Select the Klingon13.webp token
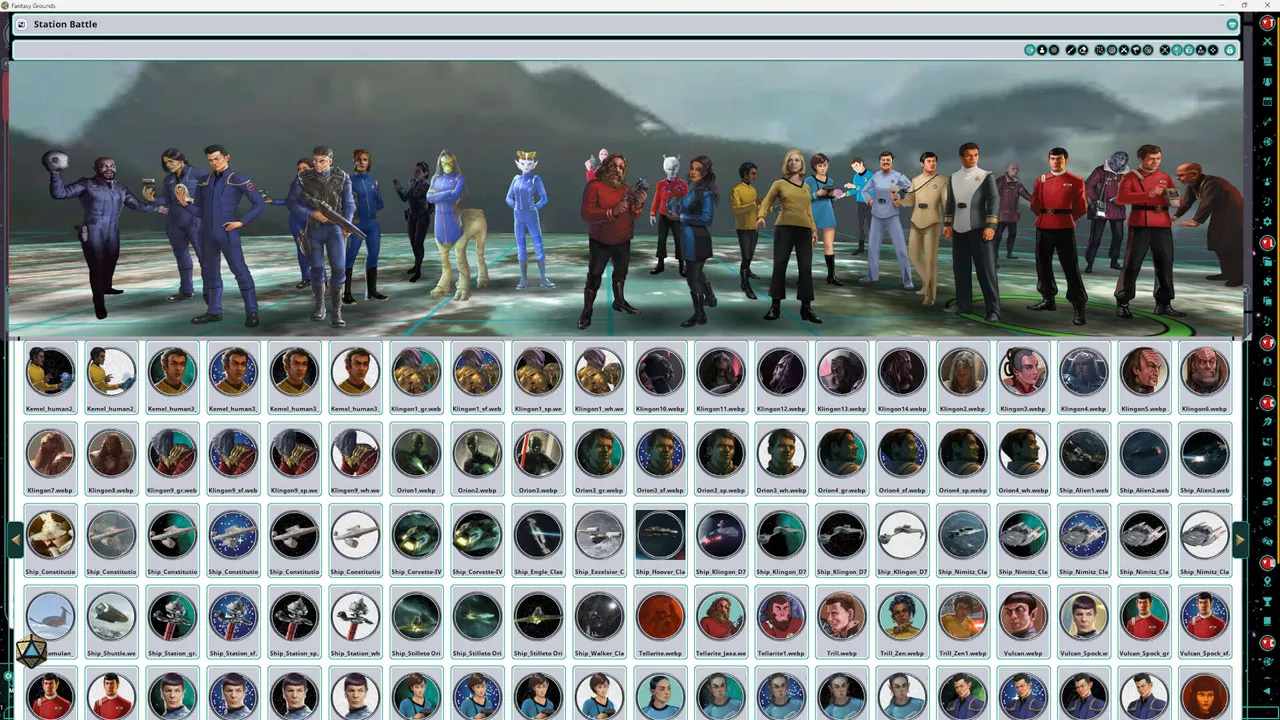 tap(841, 378)
